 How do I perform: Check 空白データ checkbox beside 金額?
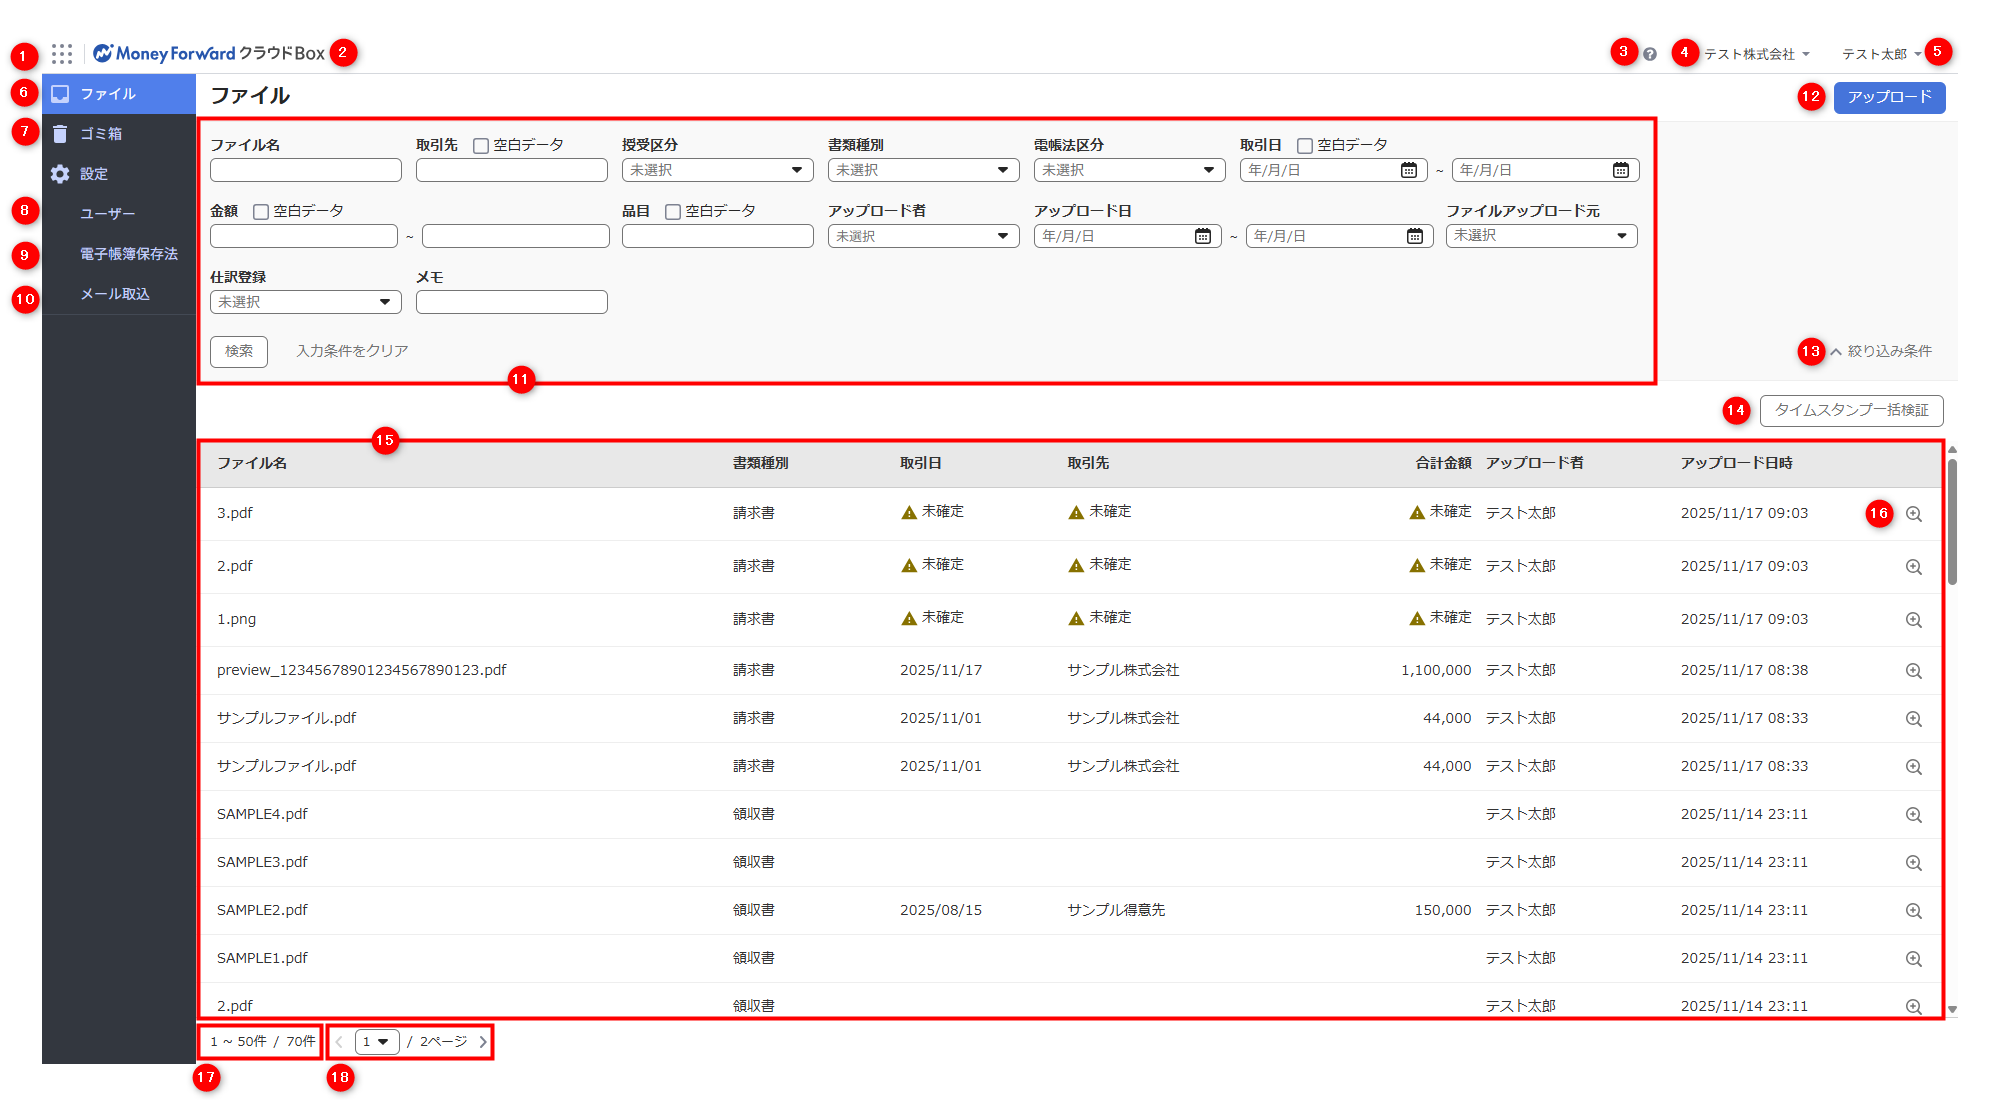point(261,212)
